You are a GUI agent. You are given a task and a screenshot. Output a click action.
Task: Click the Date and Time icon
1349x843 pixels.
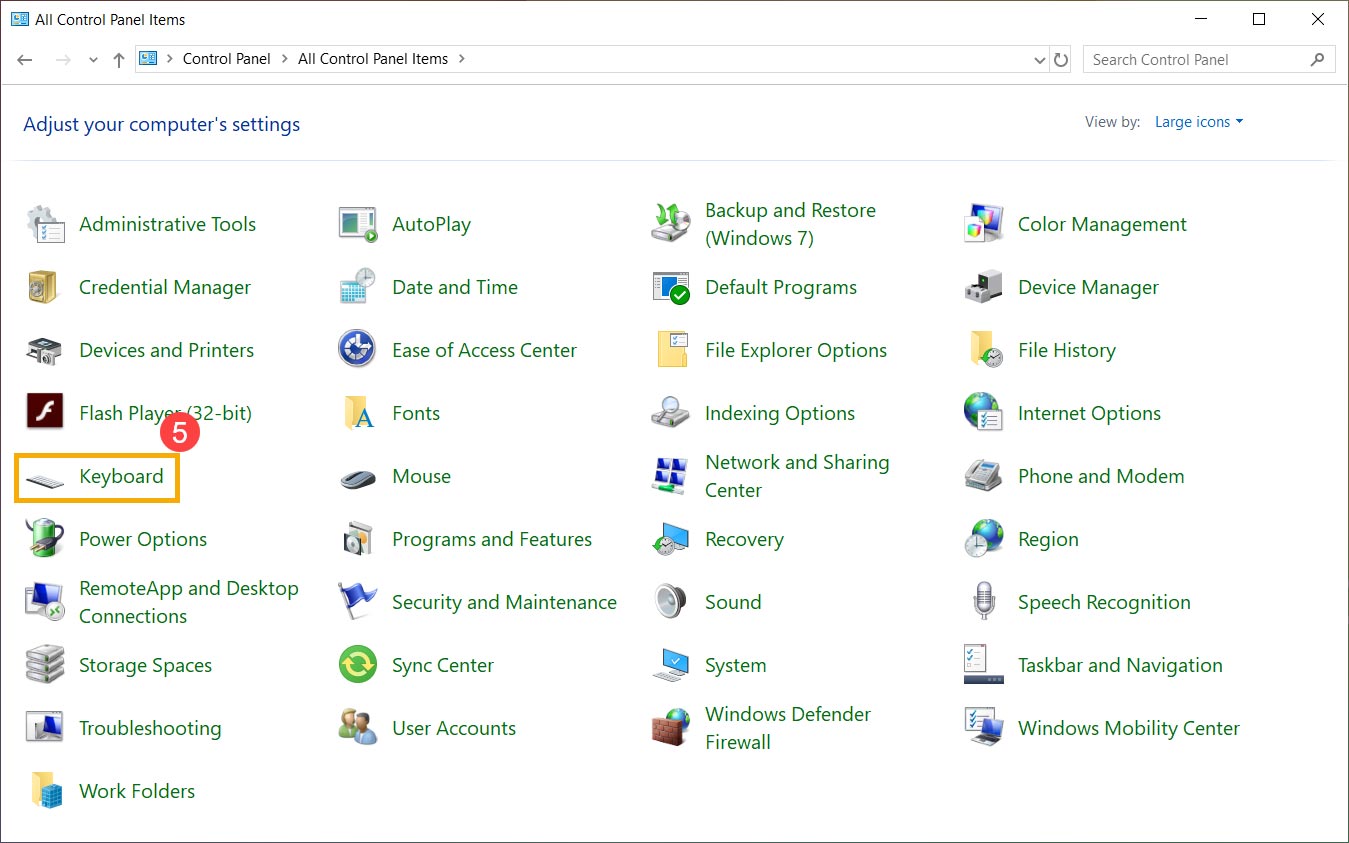coord(358,287)
